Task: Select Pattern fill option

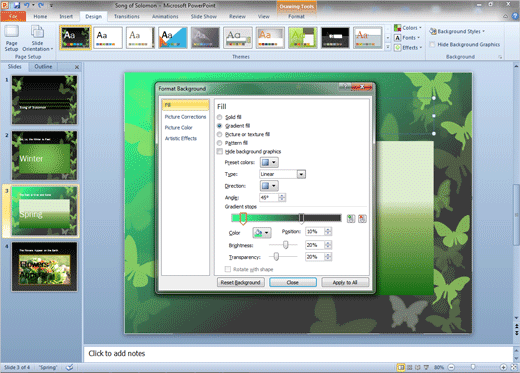Action: (219, 143)
